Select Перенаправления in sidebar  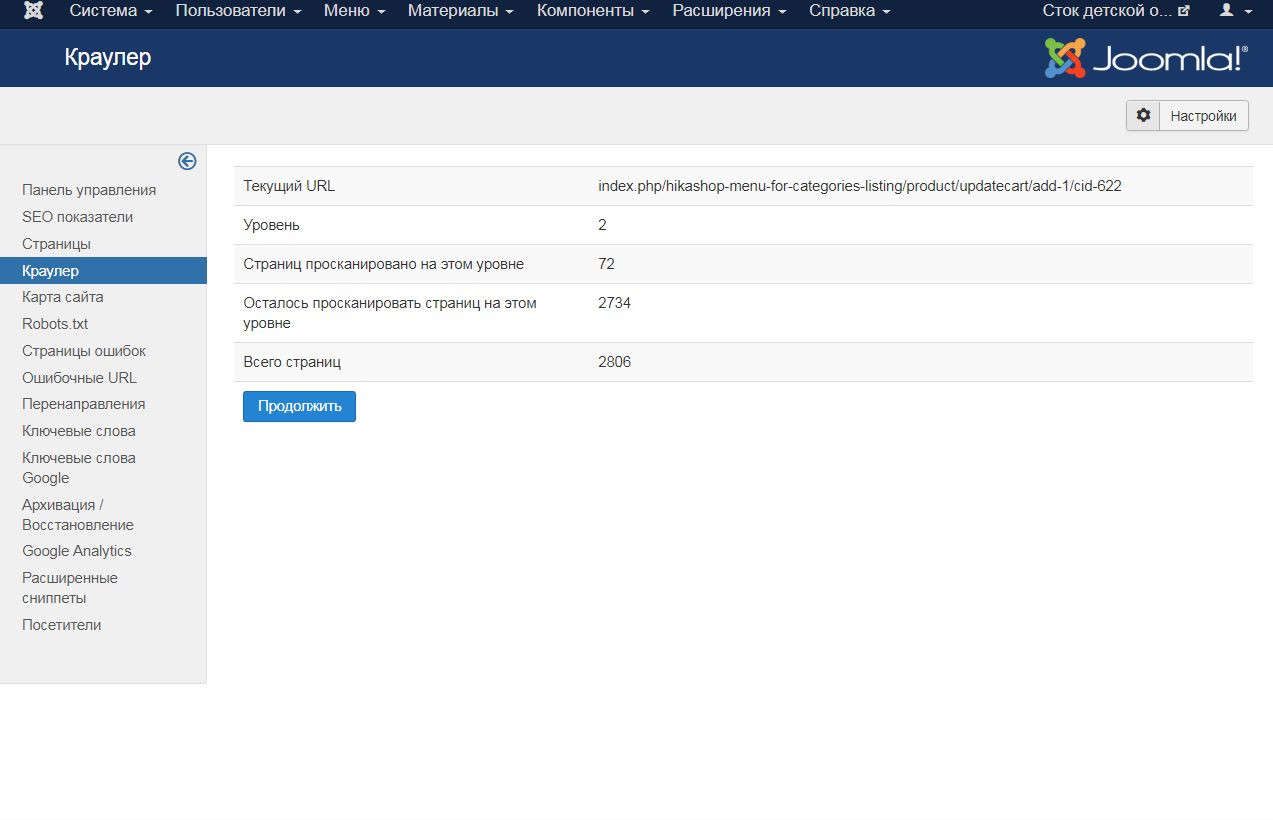coord(84,404)
